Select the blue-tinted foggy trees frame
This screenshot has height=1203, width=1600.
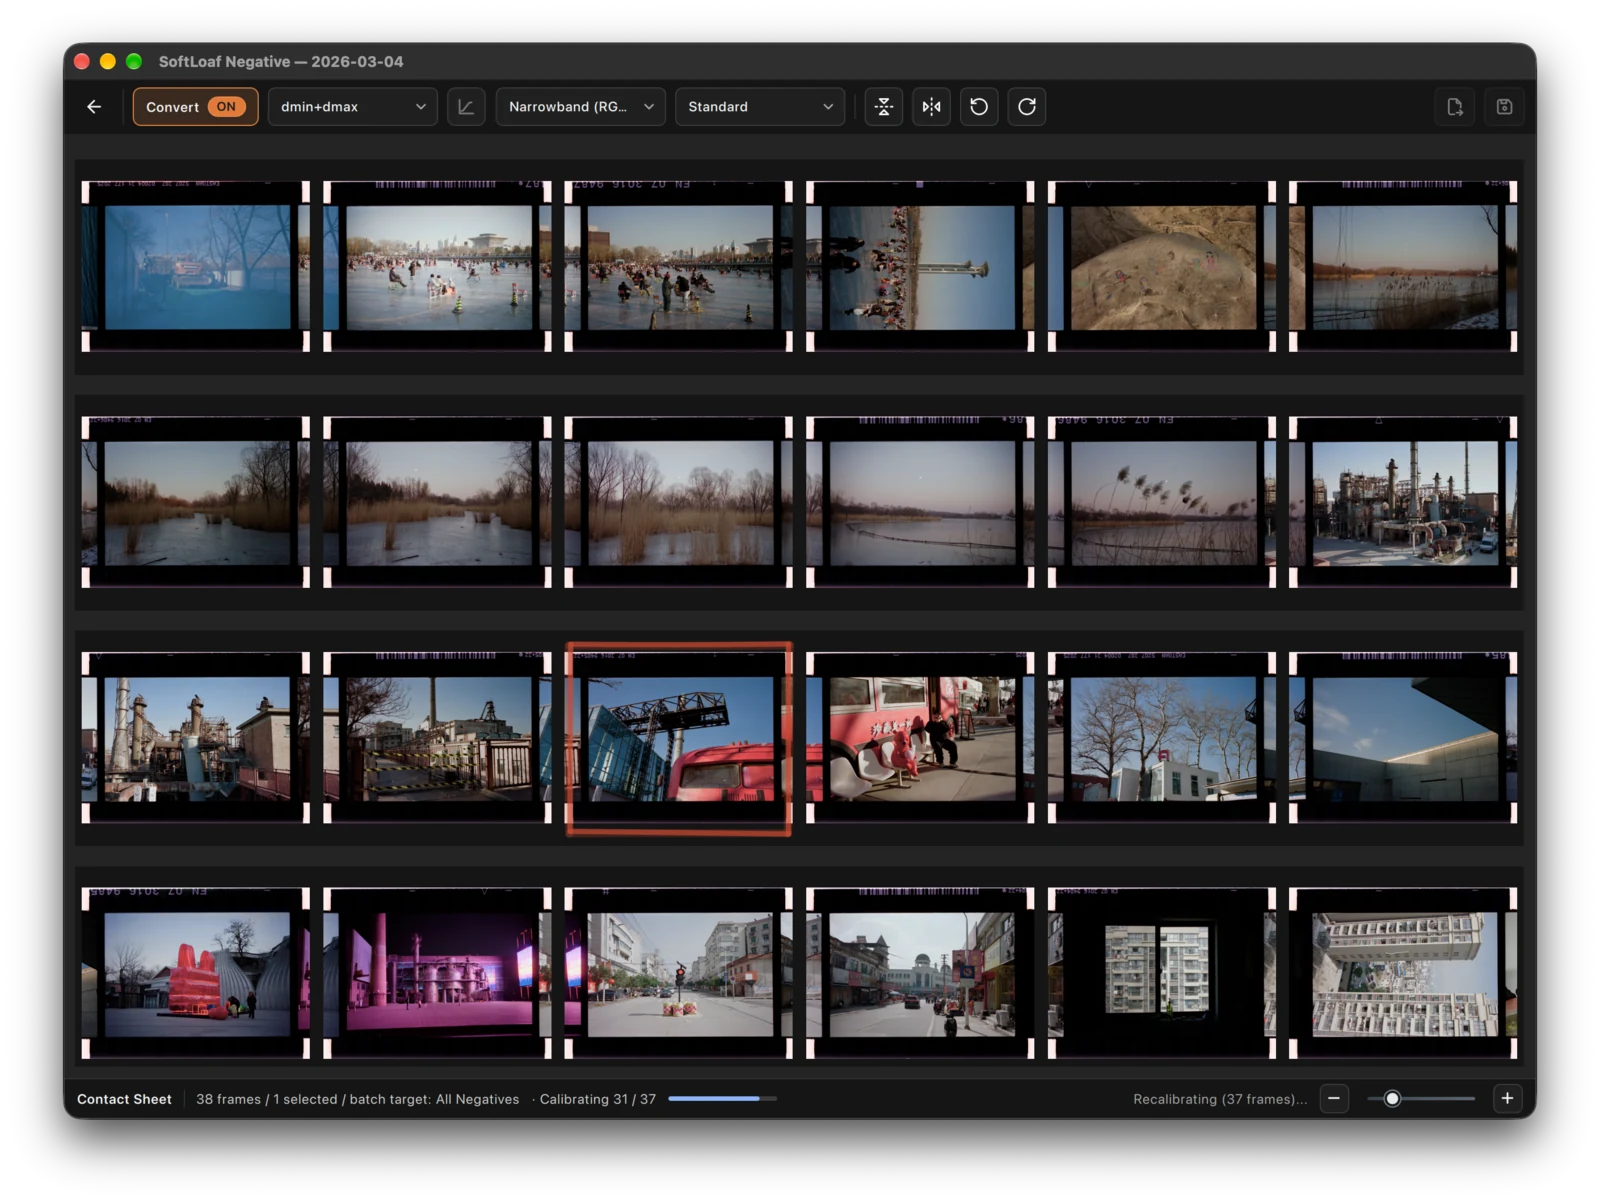click(196, 266)
